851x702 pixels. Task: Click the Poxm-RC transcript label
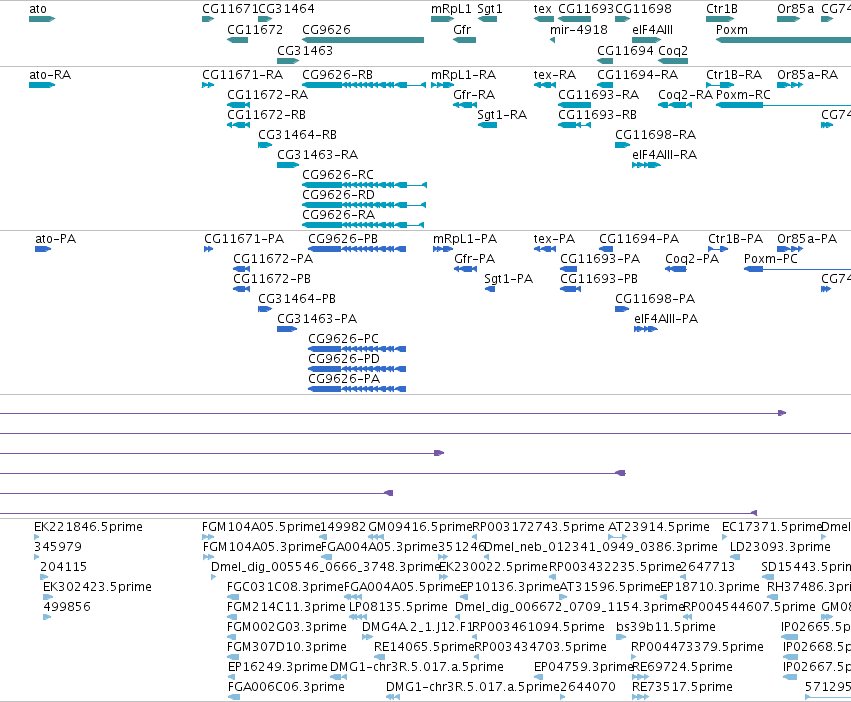point(743,94)
